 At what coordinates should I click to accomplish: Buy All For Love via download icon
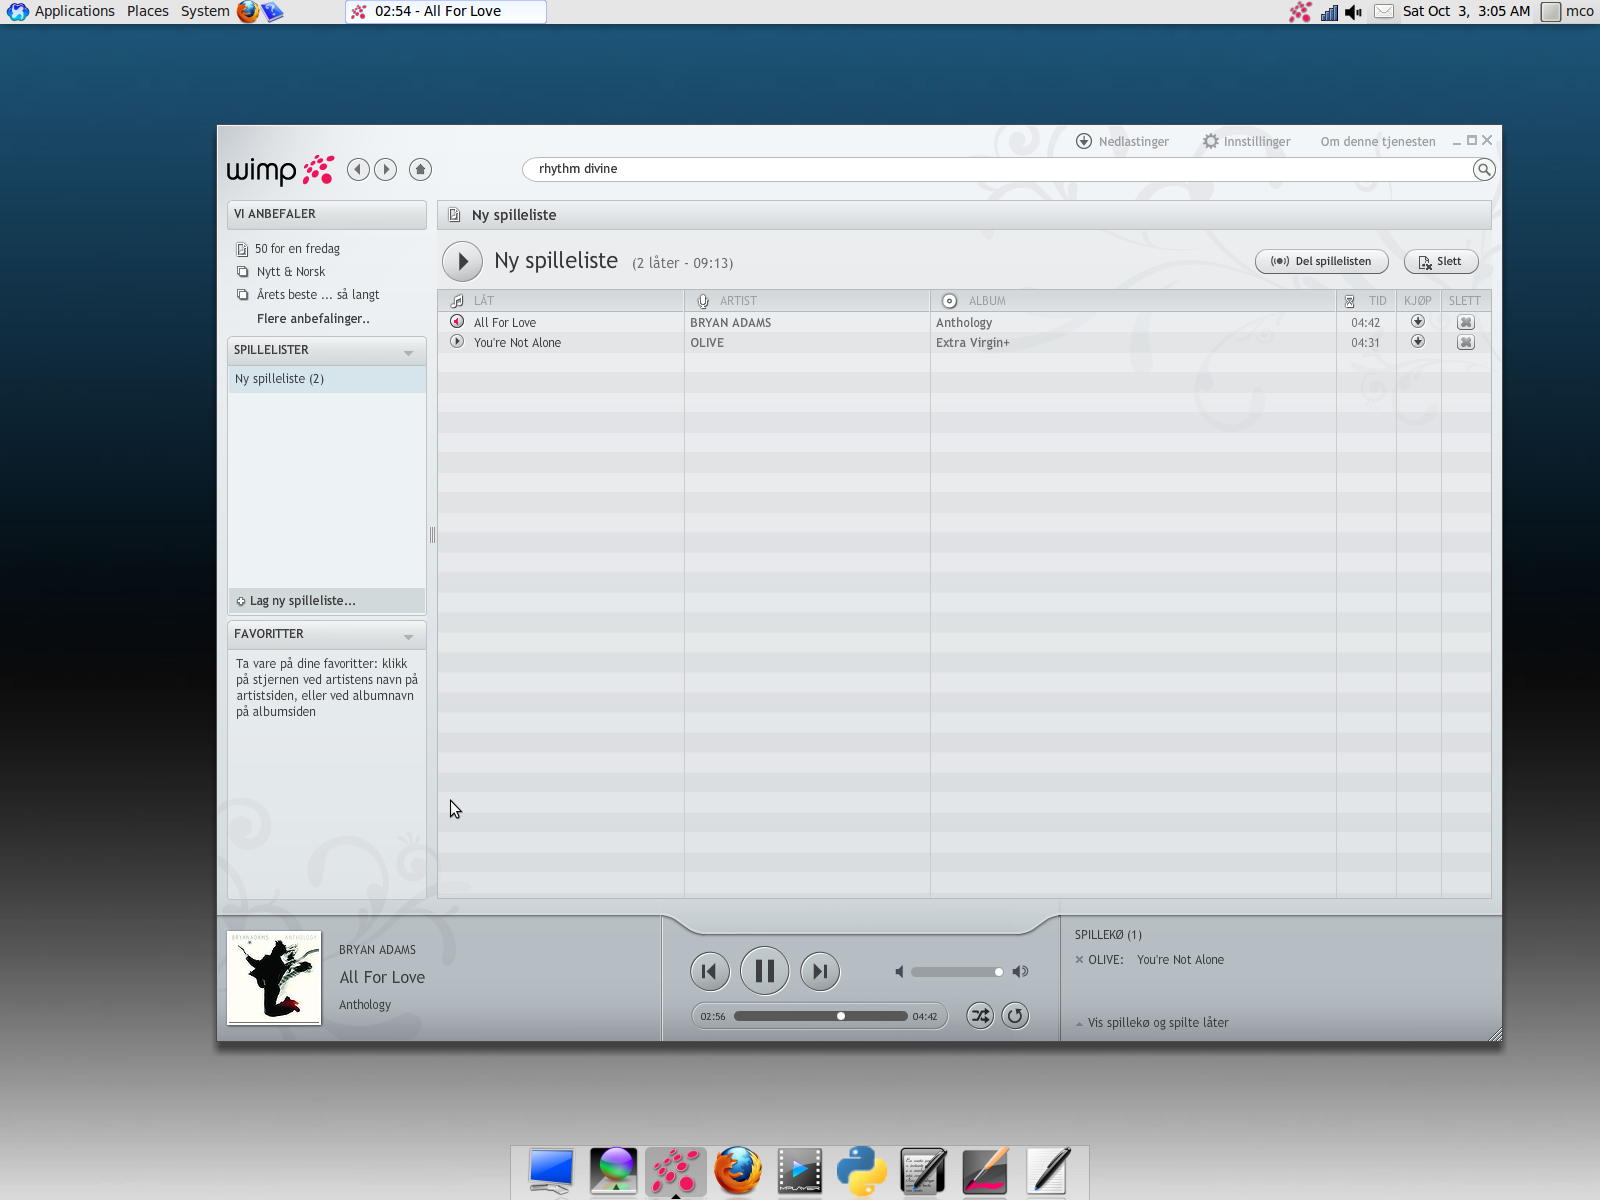pyautogui.click(x=1418, y=322)
